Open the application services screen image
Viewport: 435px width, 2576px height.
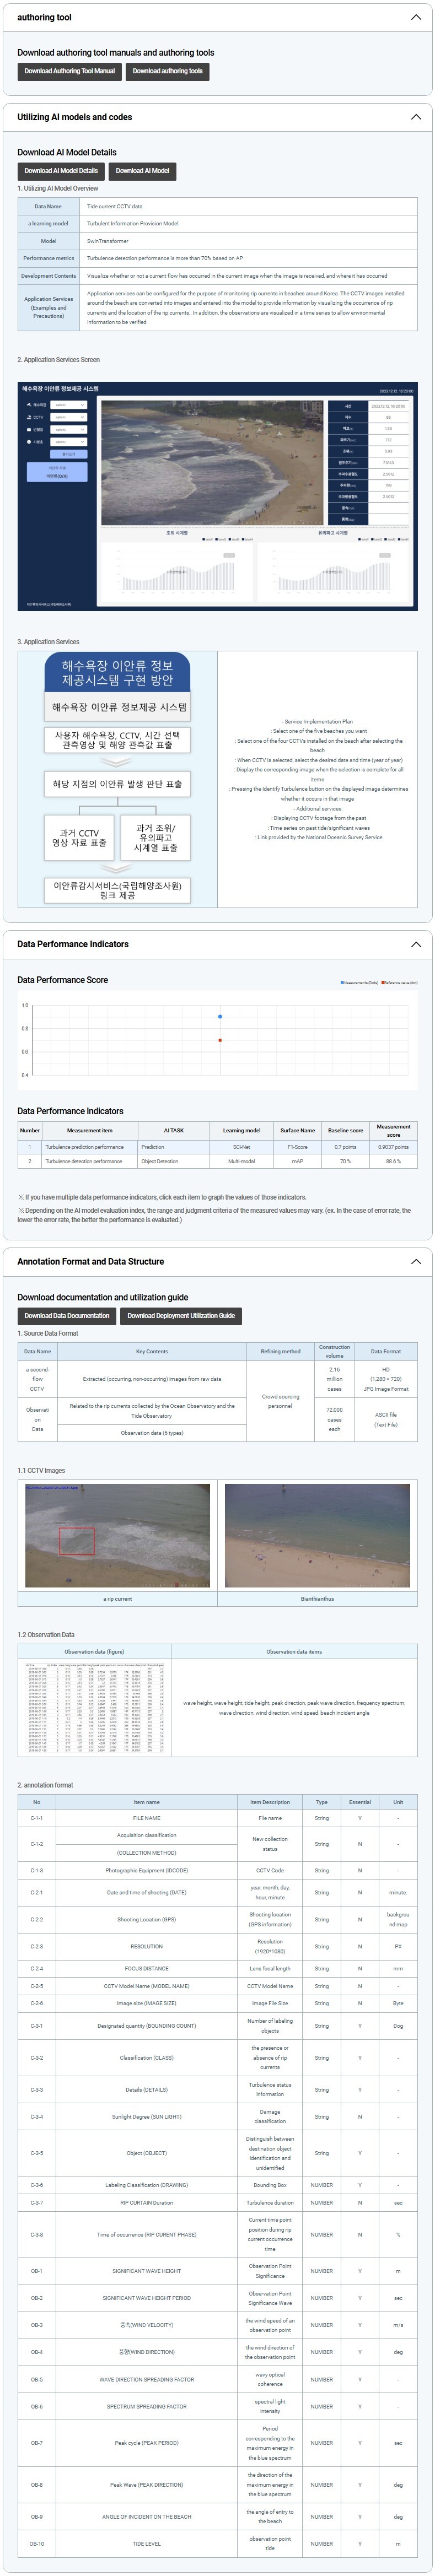tap(217, 496)
